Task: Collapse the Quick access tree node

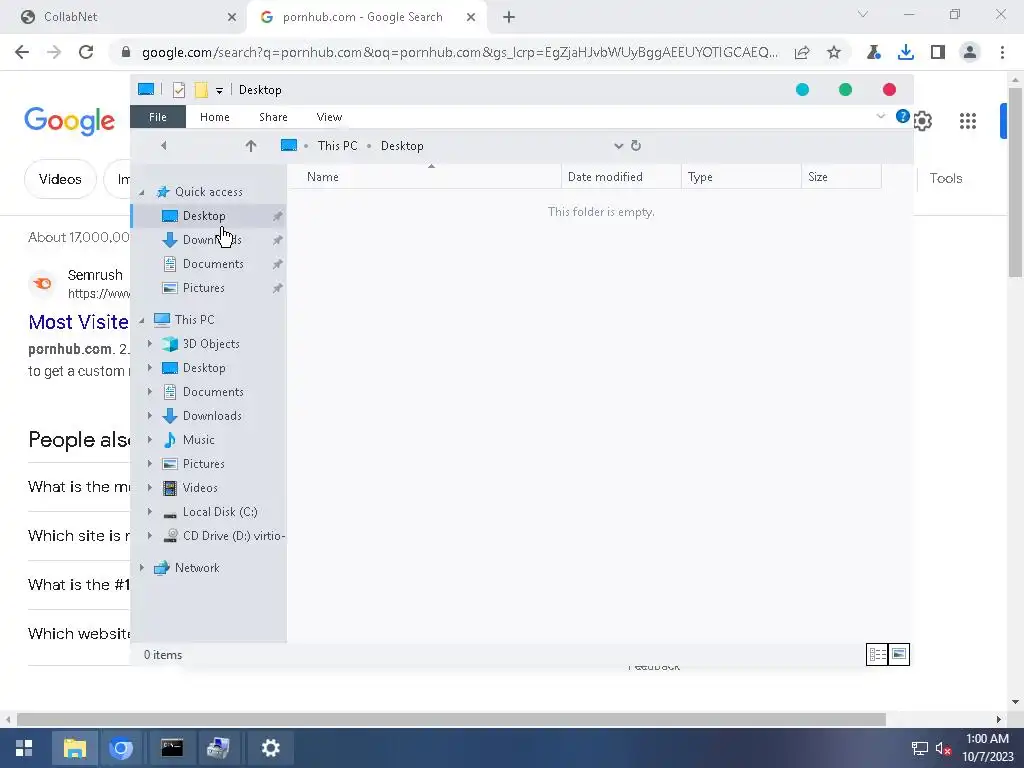Action: [142, 193]
